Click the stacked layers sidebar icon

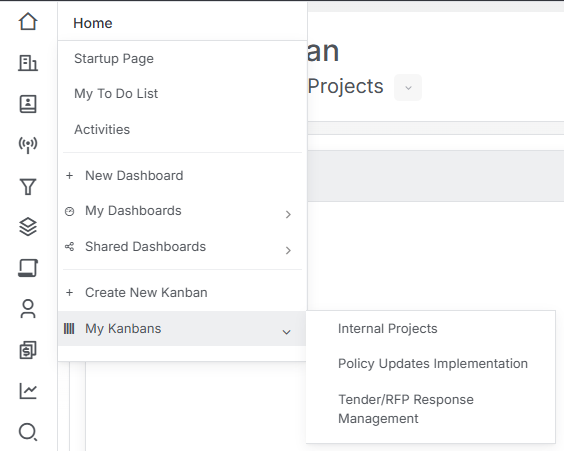pos(28,227)
